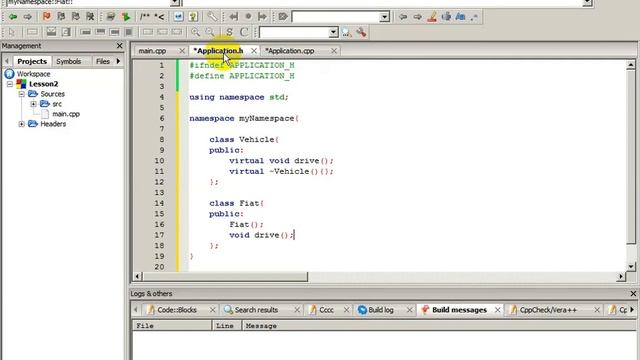
Task: Close the main.cpp editor tab
Action: click(182, 51)
